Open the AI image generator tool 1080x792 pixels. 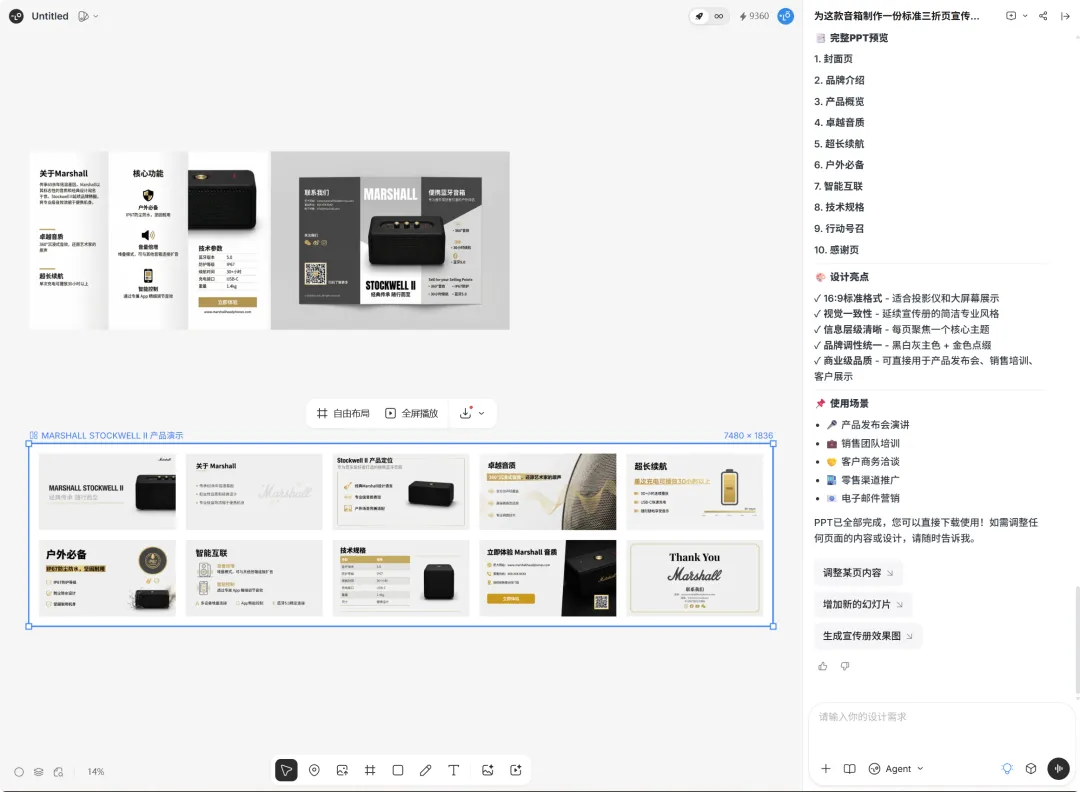click(x=488, y=770)
